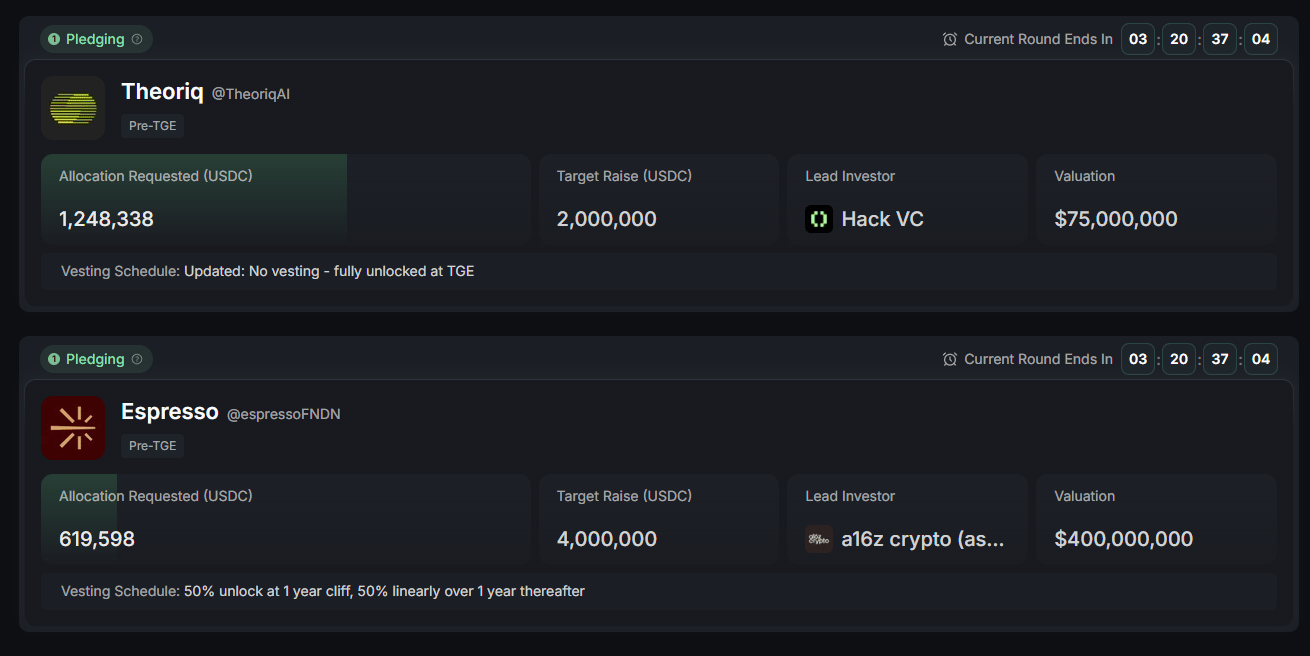Click the Hack VC investor logo
The width and height of the screenshot is (1310, 656).
click(819, 219)
